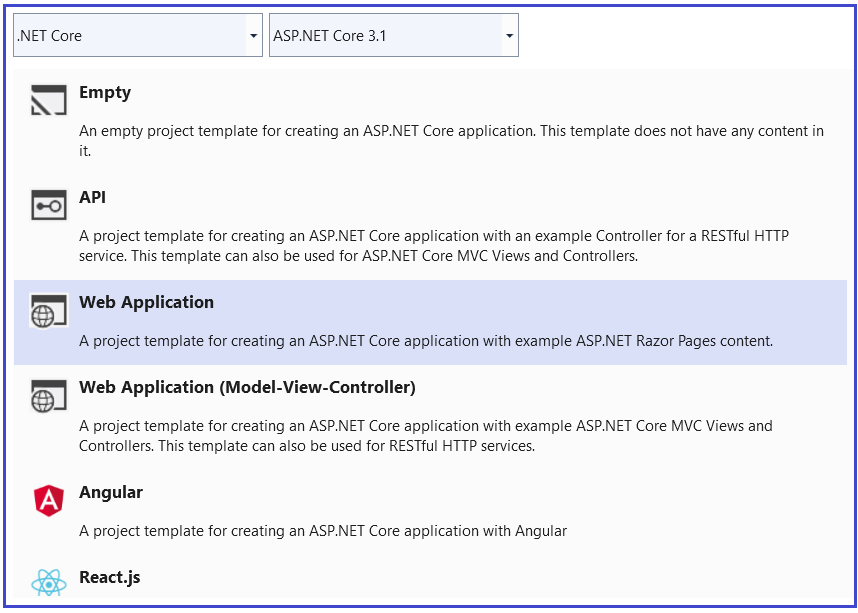Select the Web Application title
Screen dimensions: 858x613
point(146,302)
